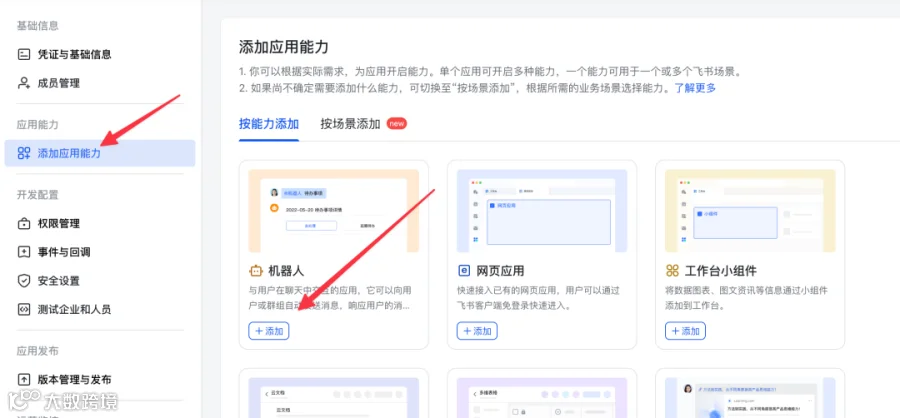Click the 权限管理 lock icon
This screenshot has height=418, width=900.
24,223
